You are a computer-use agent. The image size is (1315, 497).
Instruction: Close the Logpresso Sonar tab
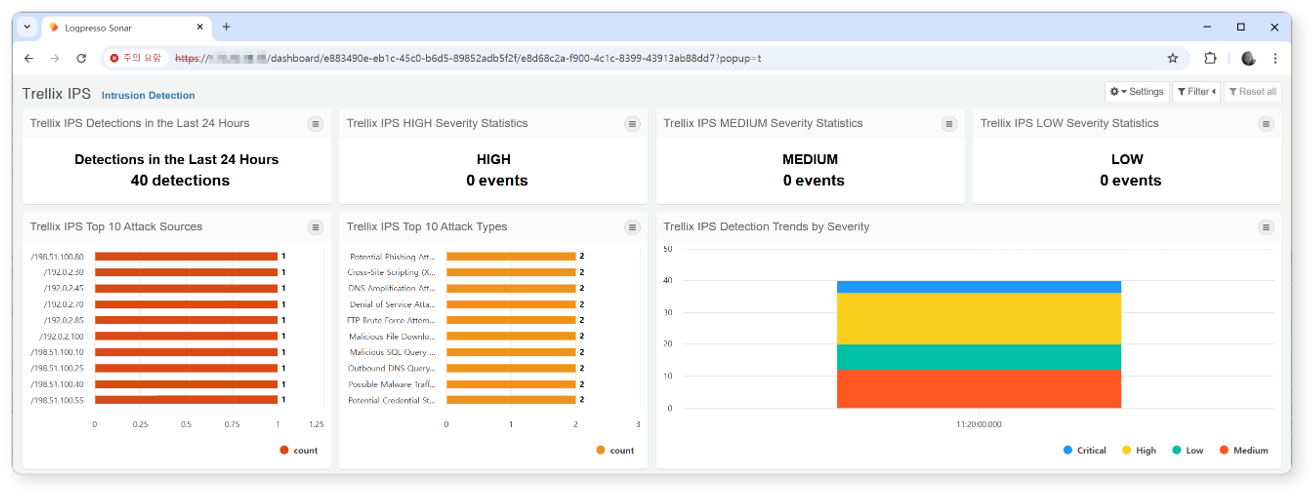(x=199, y=27)
